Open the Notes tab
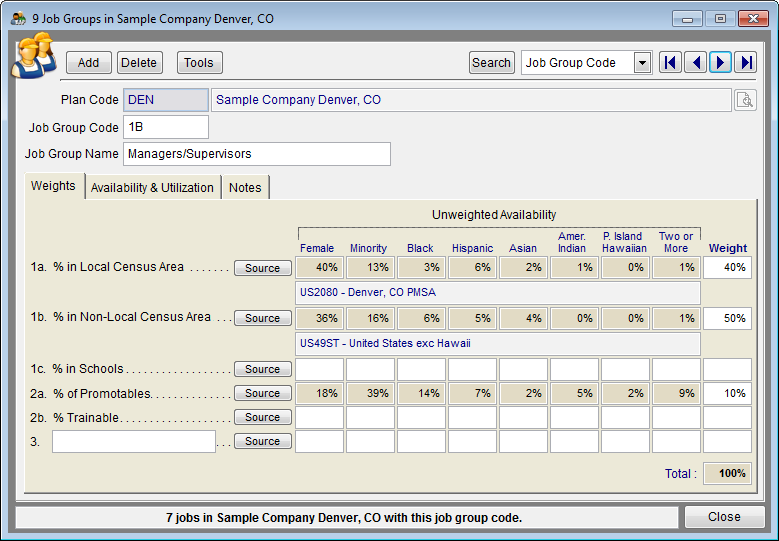 245,188
